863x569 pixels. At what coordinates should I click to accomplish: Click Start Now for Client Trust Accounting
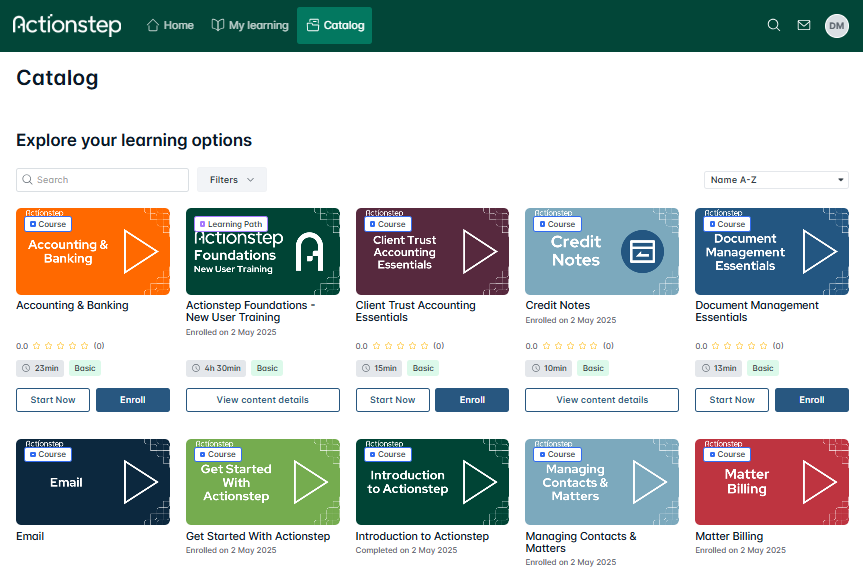point(392,400)
